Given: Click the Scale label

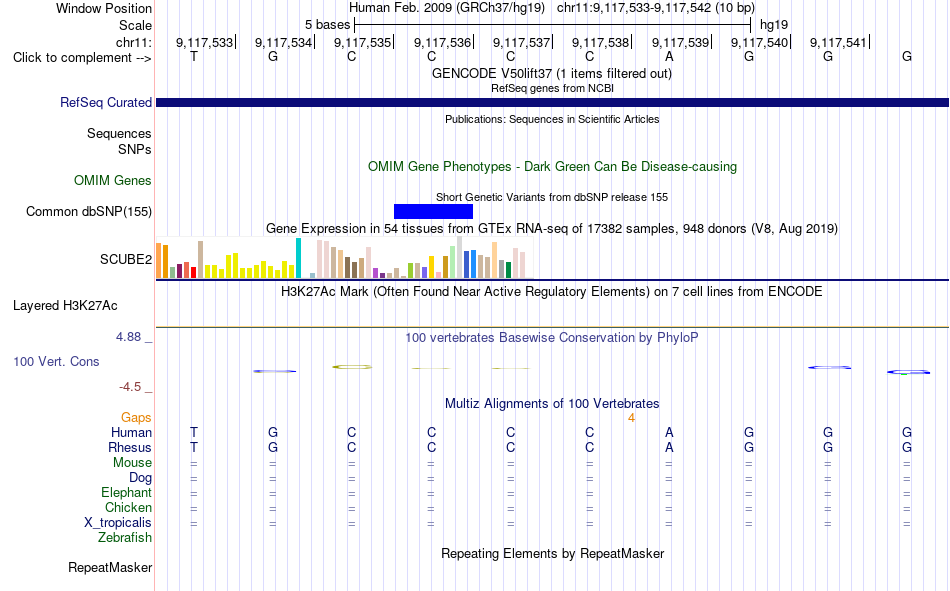Looking at the screenshot, I should [135, 25].
